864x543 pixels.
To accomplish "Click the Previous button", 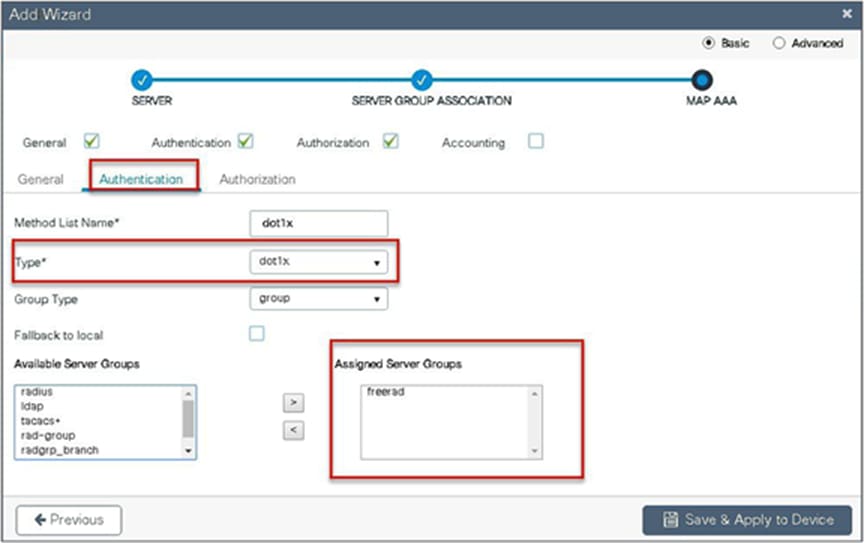I will click(x=69, y=520).
